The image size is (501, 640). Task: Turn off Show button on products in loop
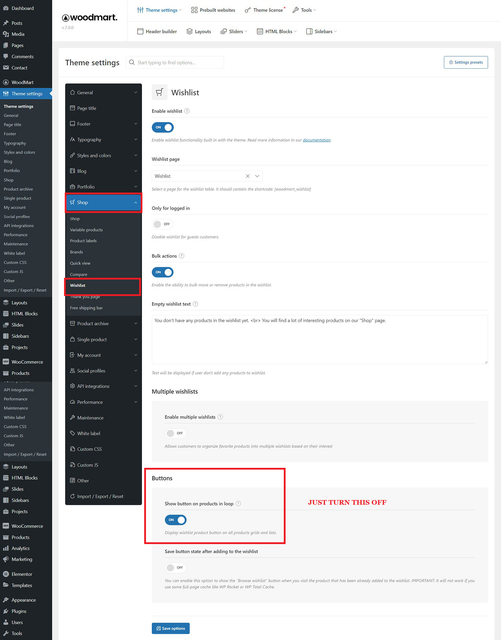click(176, 520)
